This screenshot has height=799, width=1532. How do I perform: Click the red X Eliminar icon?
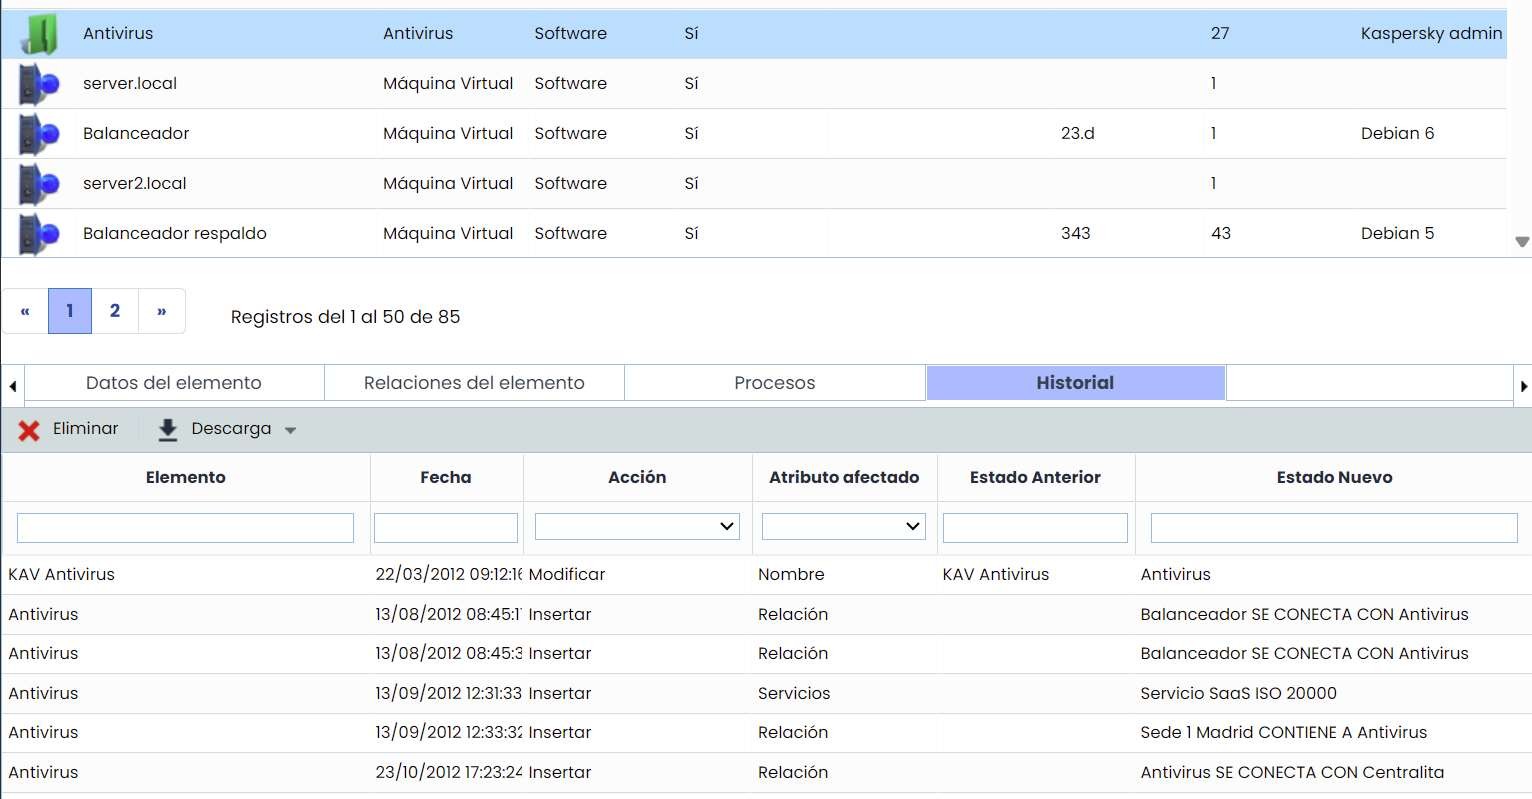(29, 430)
